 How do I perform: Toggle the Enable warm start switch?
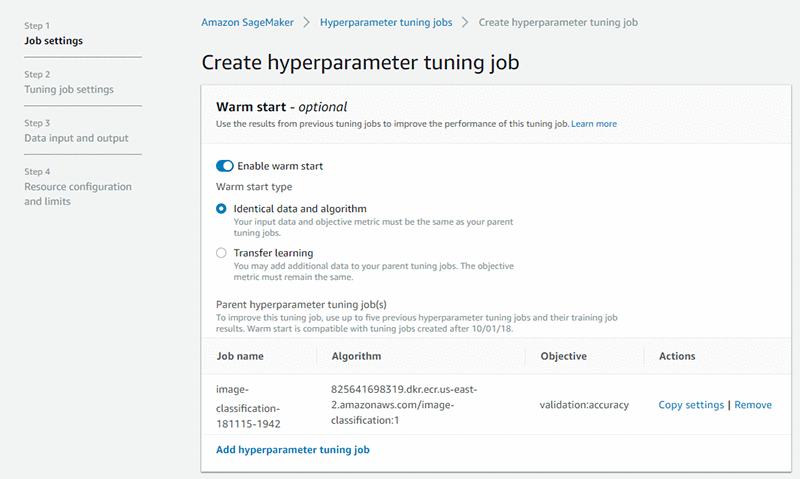(x=224, y=166)
